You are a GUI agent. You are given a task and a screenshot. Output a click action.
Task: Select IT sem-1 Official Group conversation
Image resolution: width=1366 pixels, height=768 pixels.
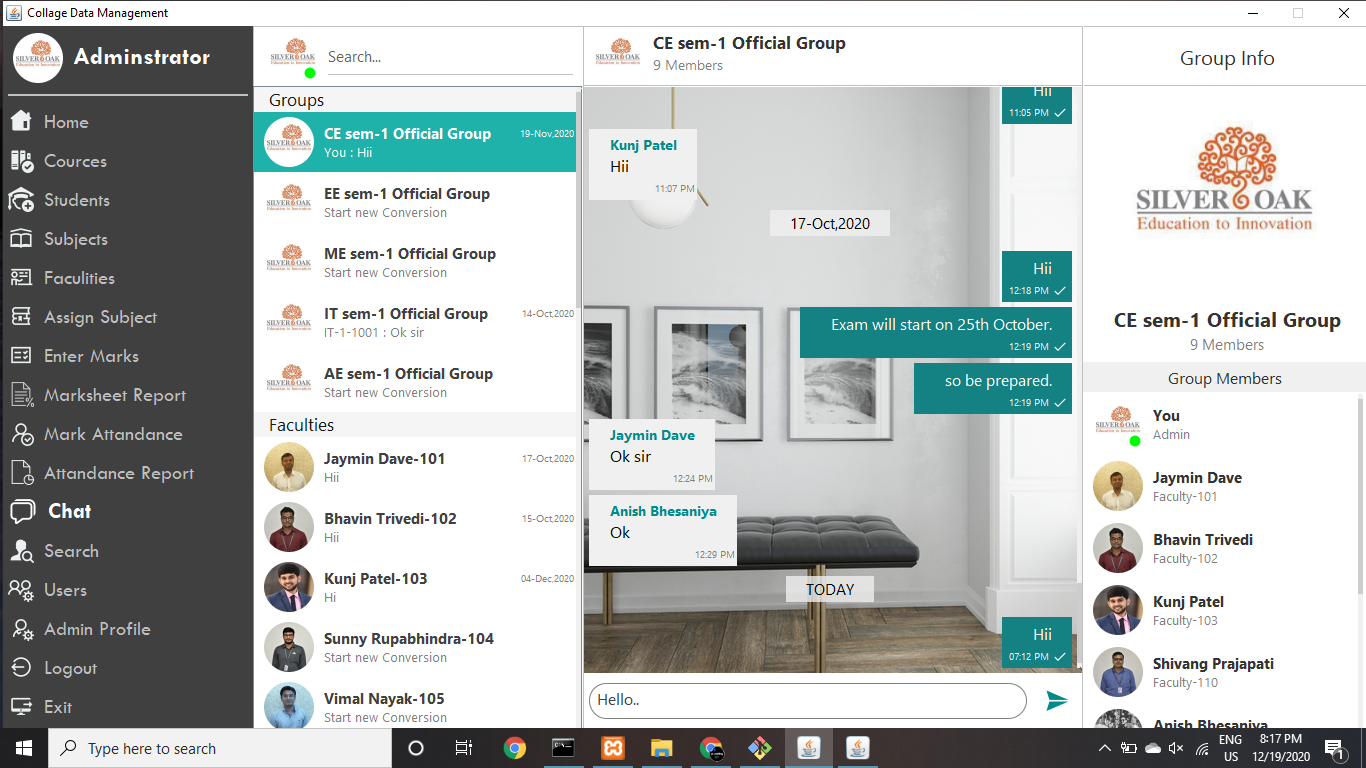415,322
